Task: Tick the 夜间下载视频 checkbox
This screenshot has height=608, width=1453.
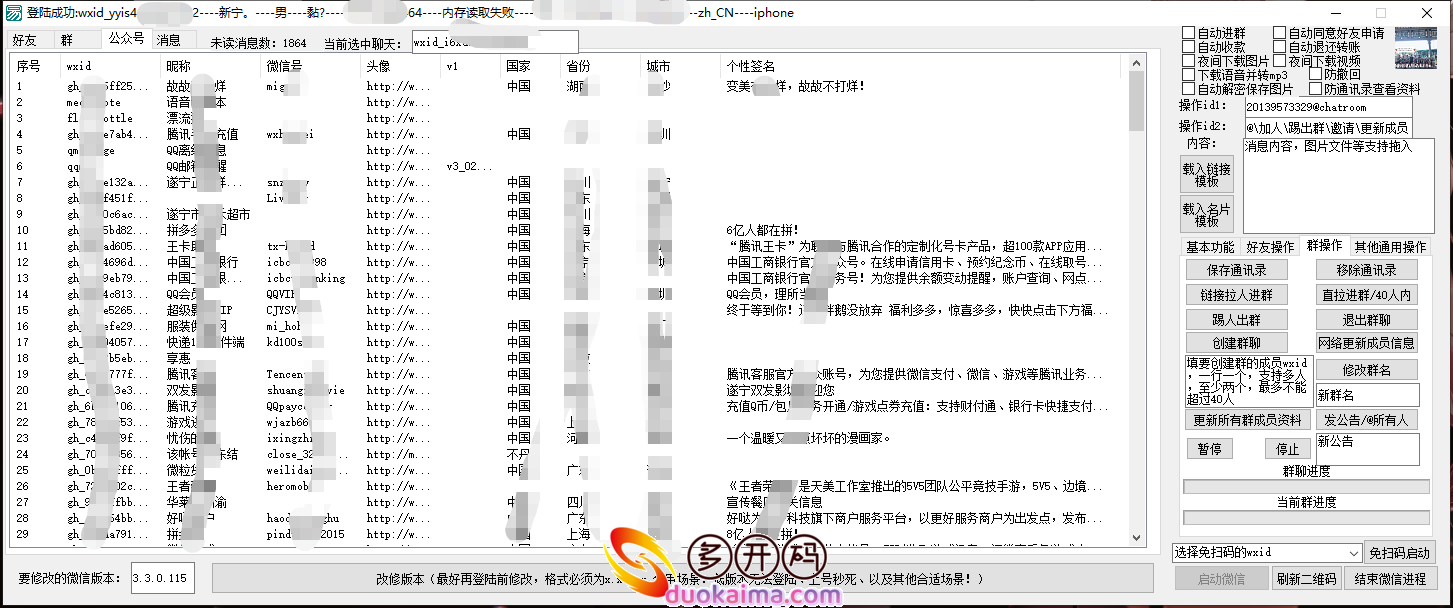Action: click(1279, 61)
